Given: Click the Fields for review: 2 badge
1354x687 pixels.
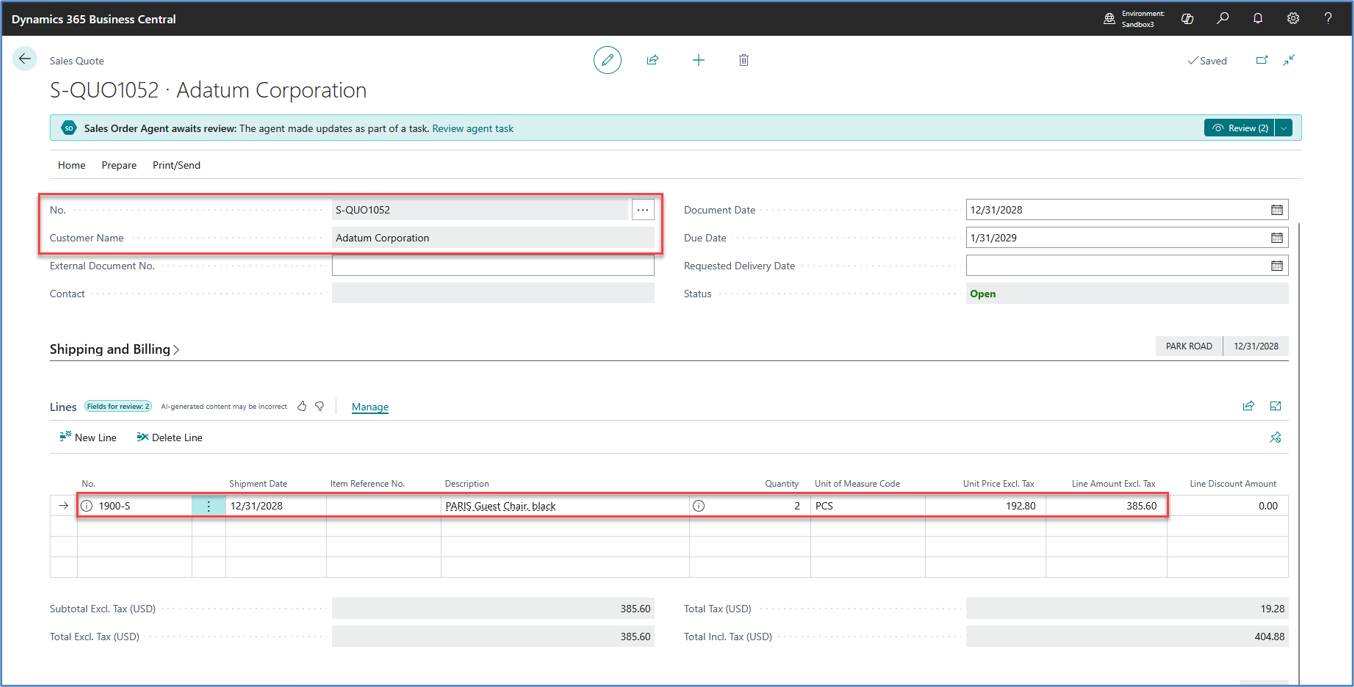Looking at the screenshot, I should click(x=118, y=406).
